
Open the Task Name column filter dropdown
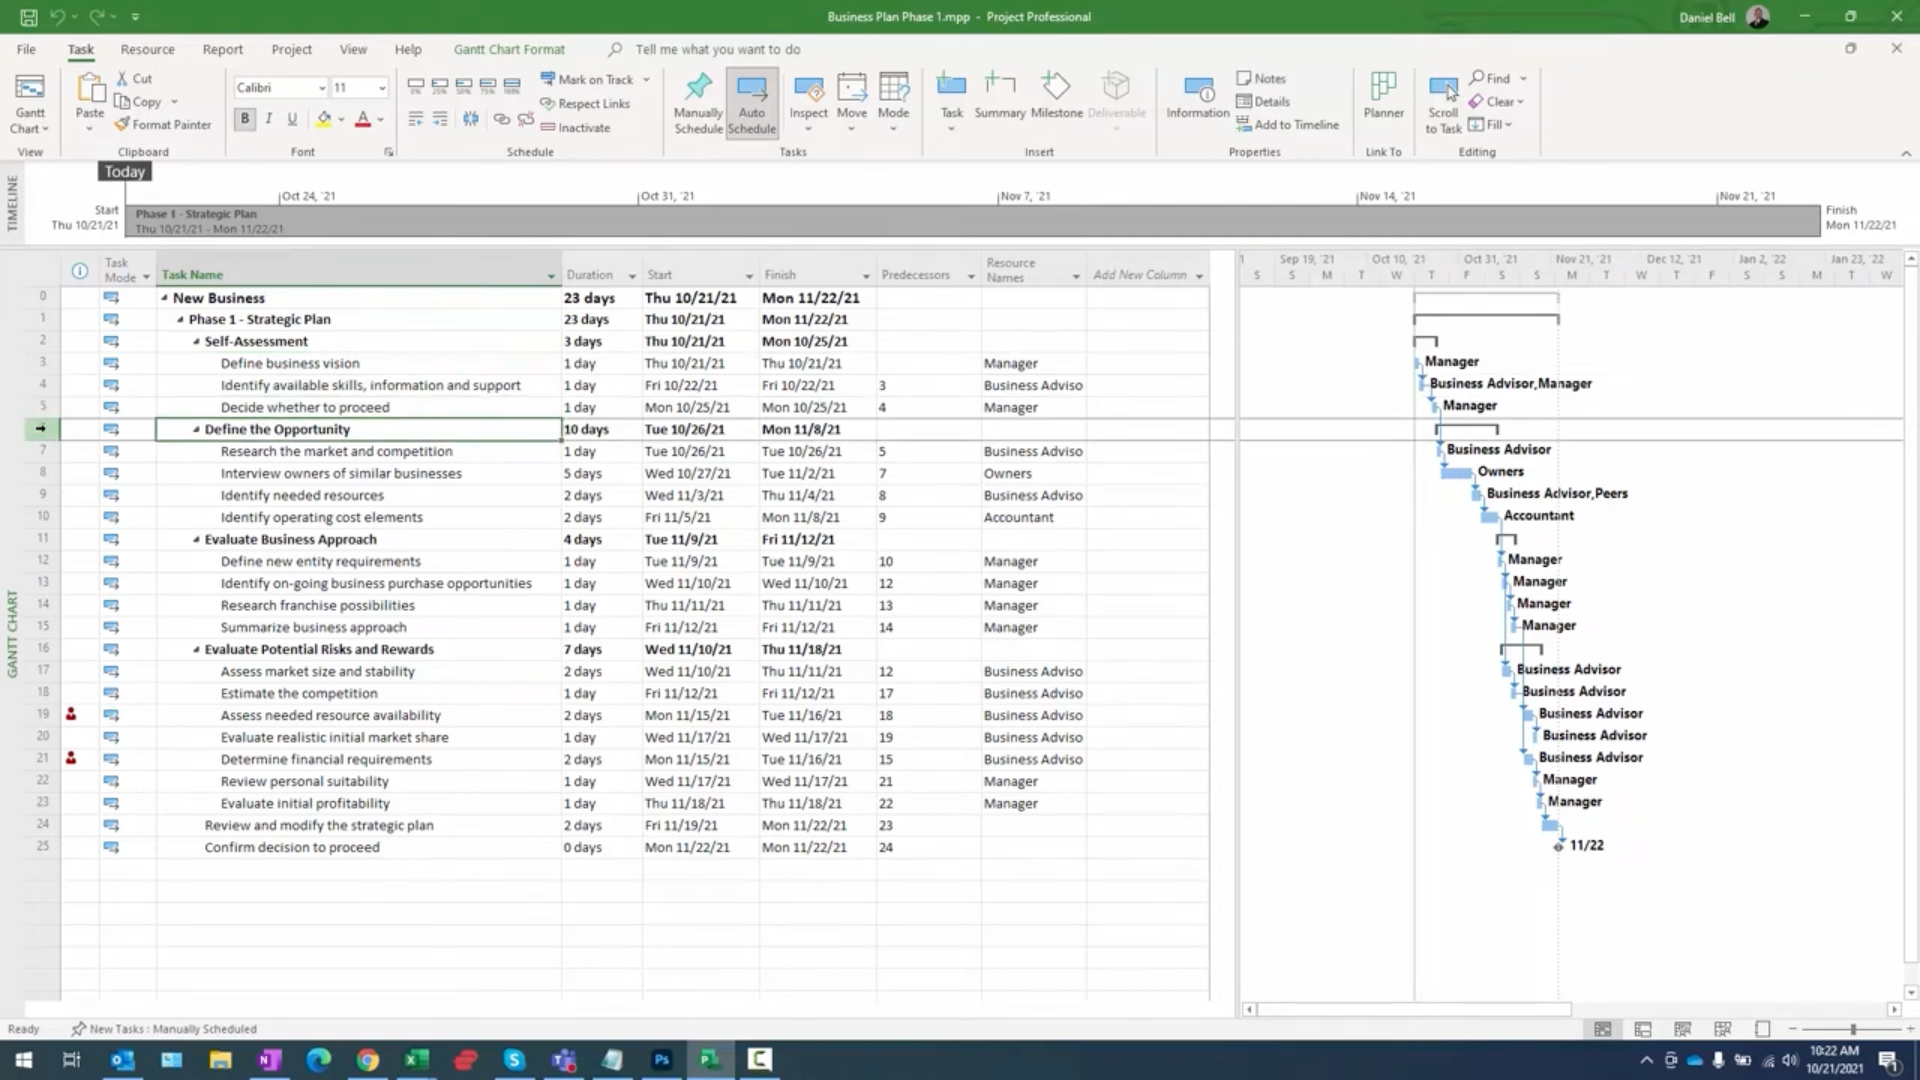point(550,276)
